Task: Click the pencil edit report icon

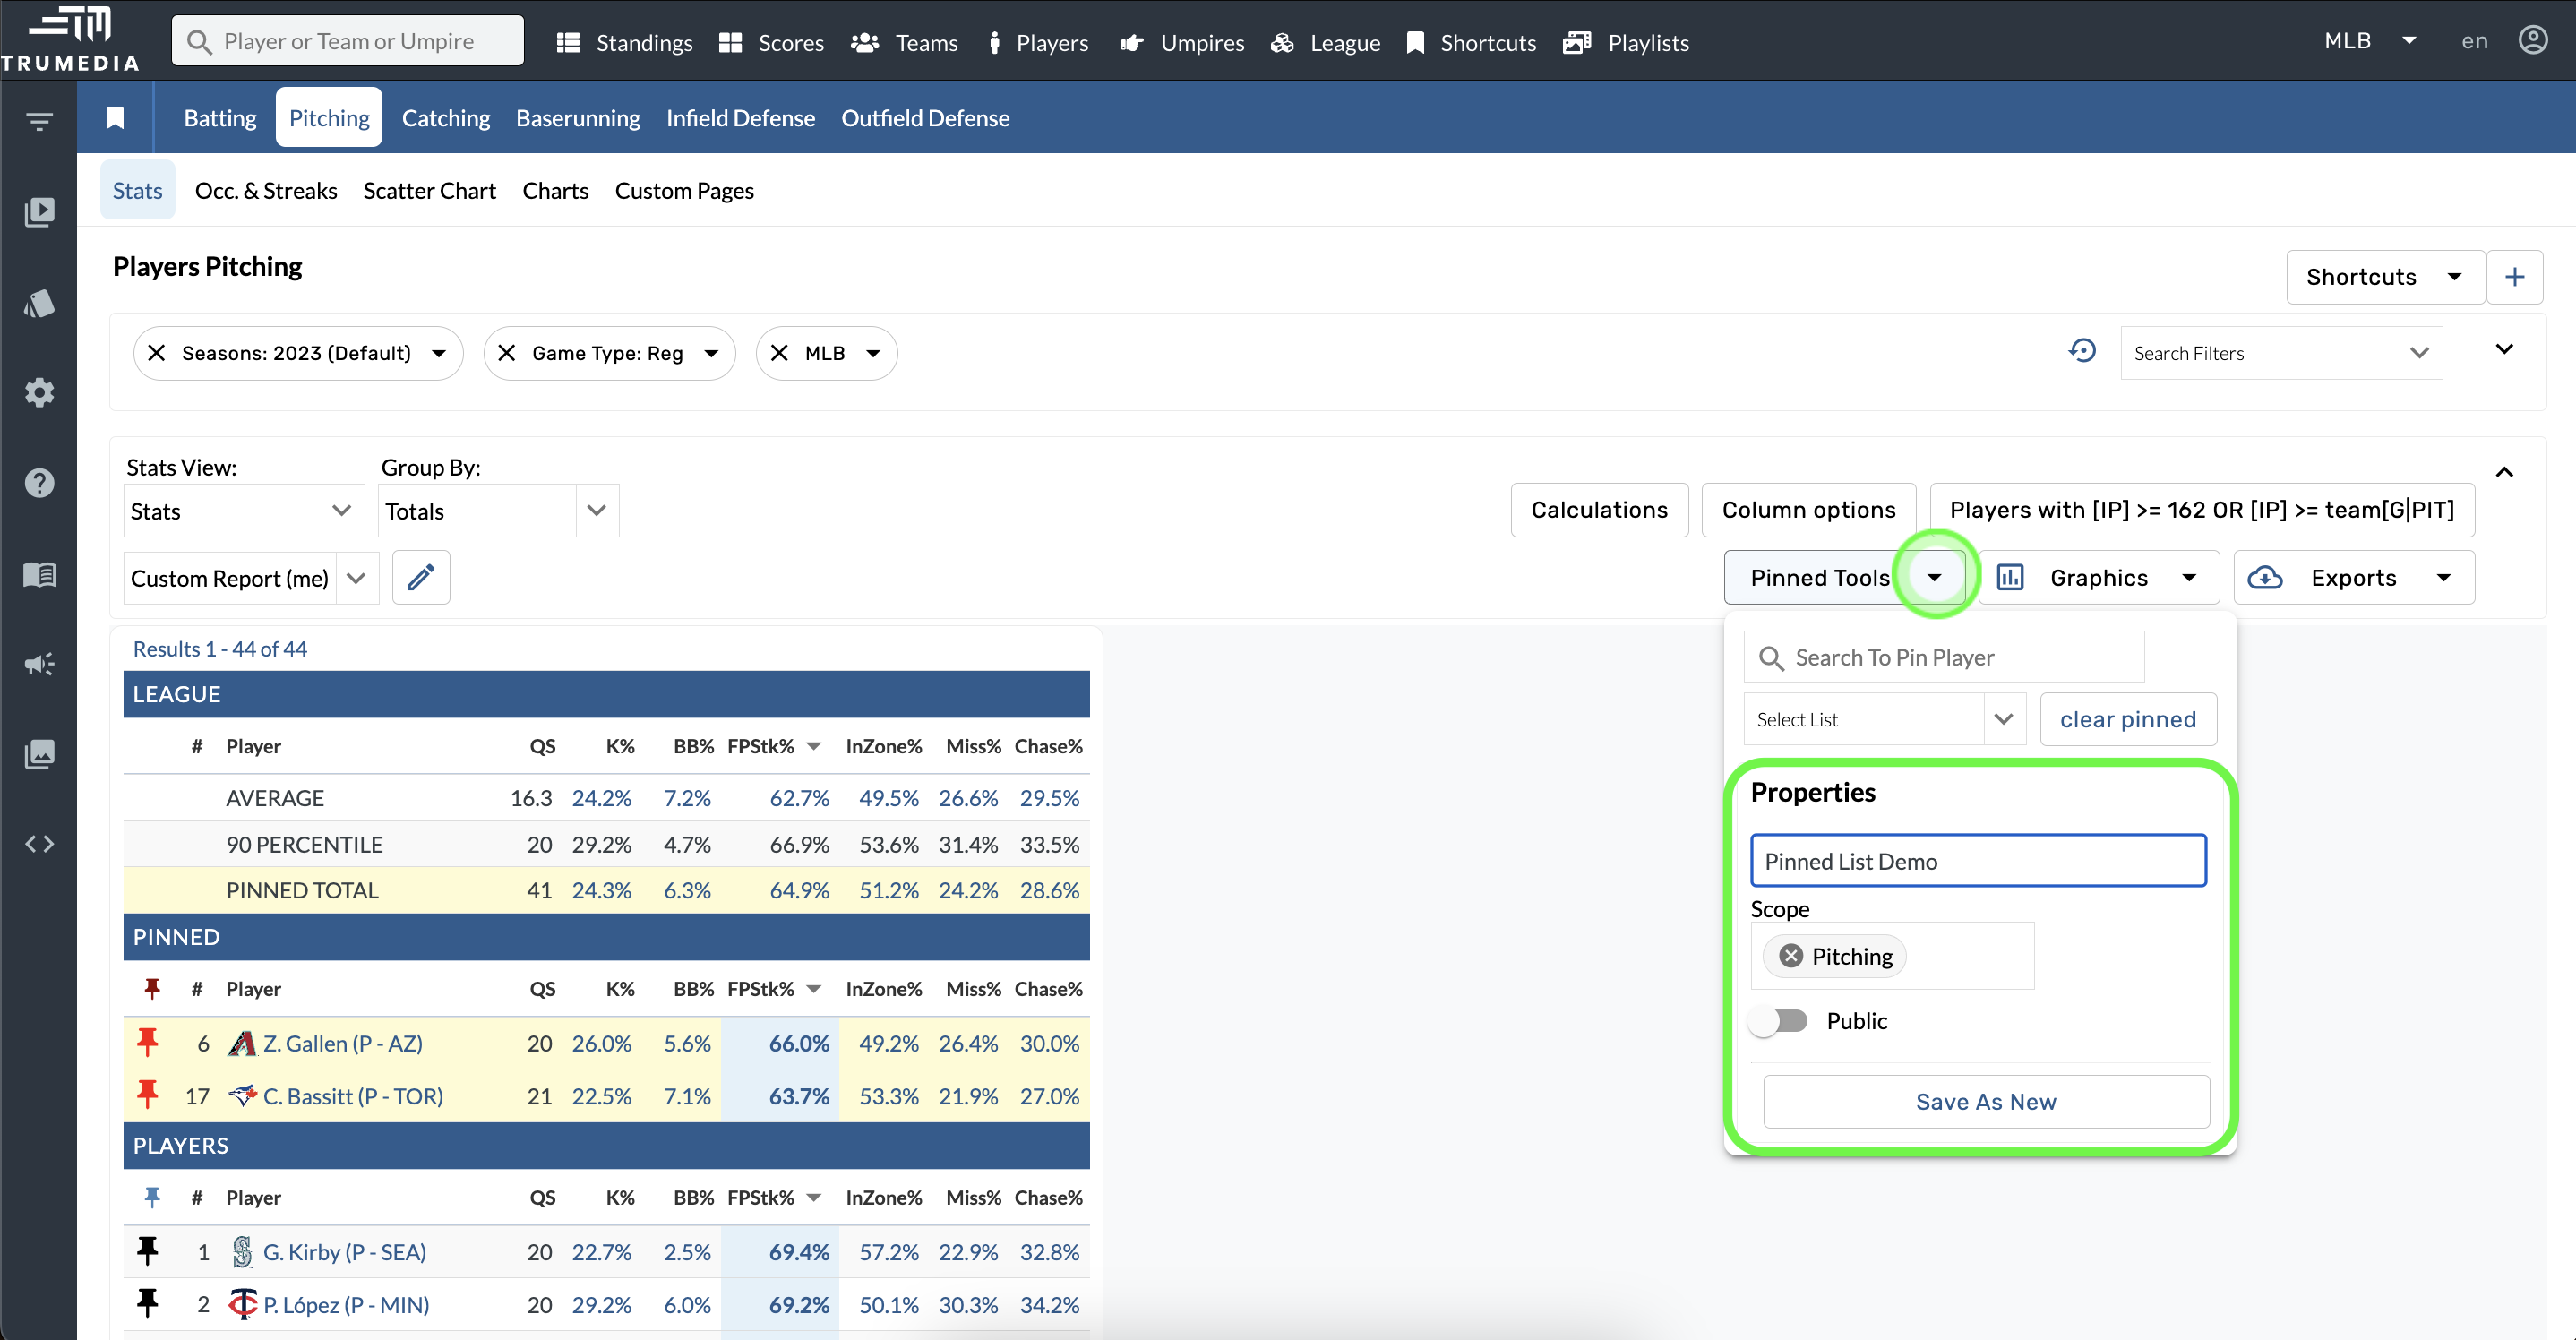Action: point(421,577)
